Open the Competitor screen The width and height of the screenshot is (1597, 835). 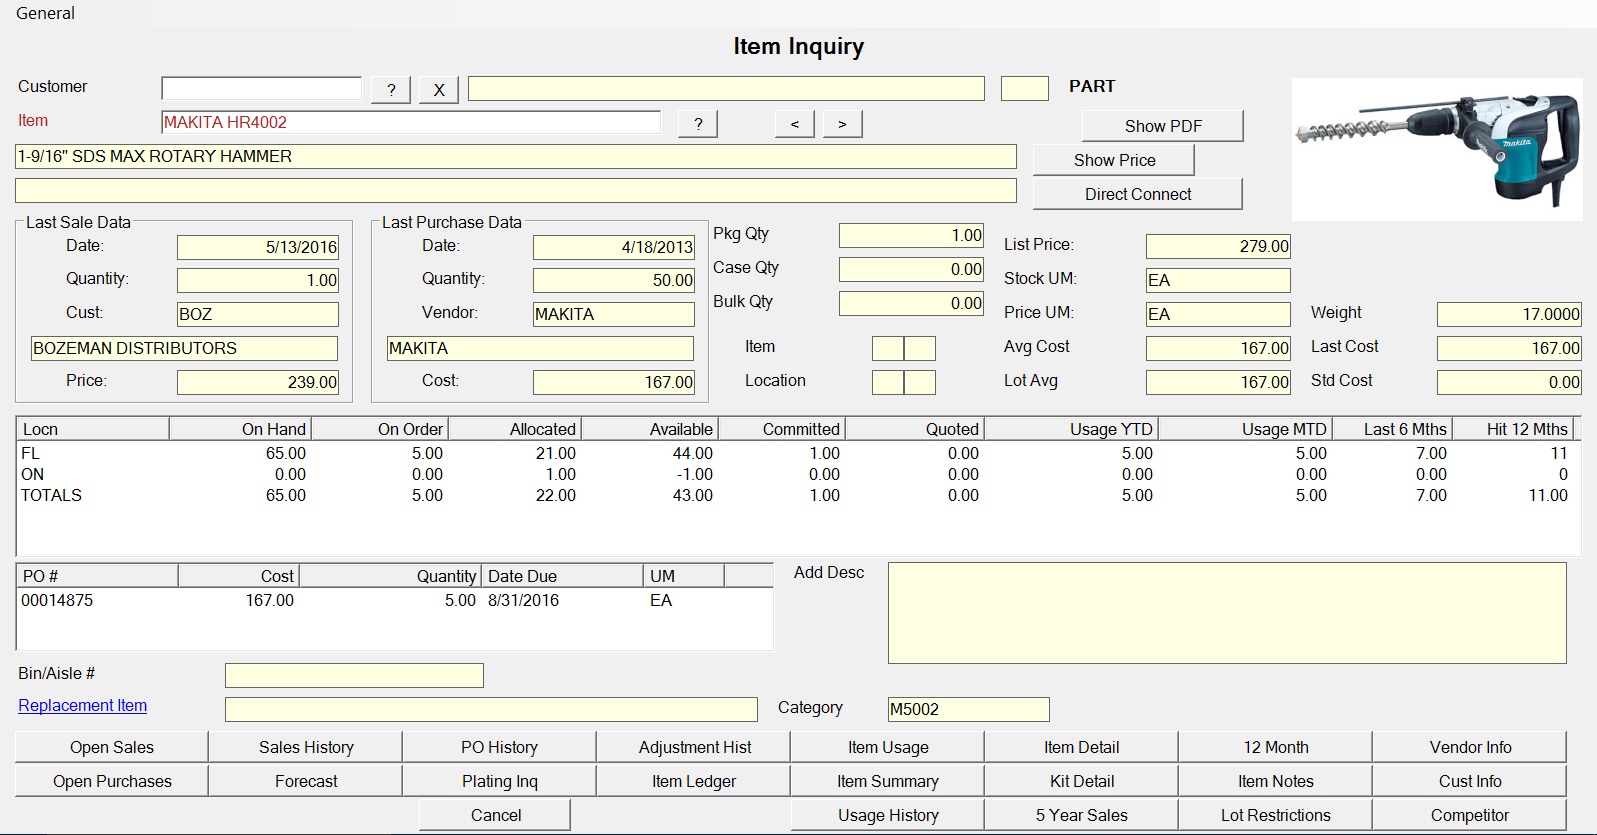coord(1470,815)
